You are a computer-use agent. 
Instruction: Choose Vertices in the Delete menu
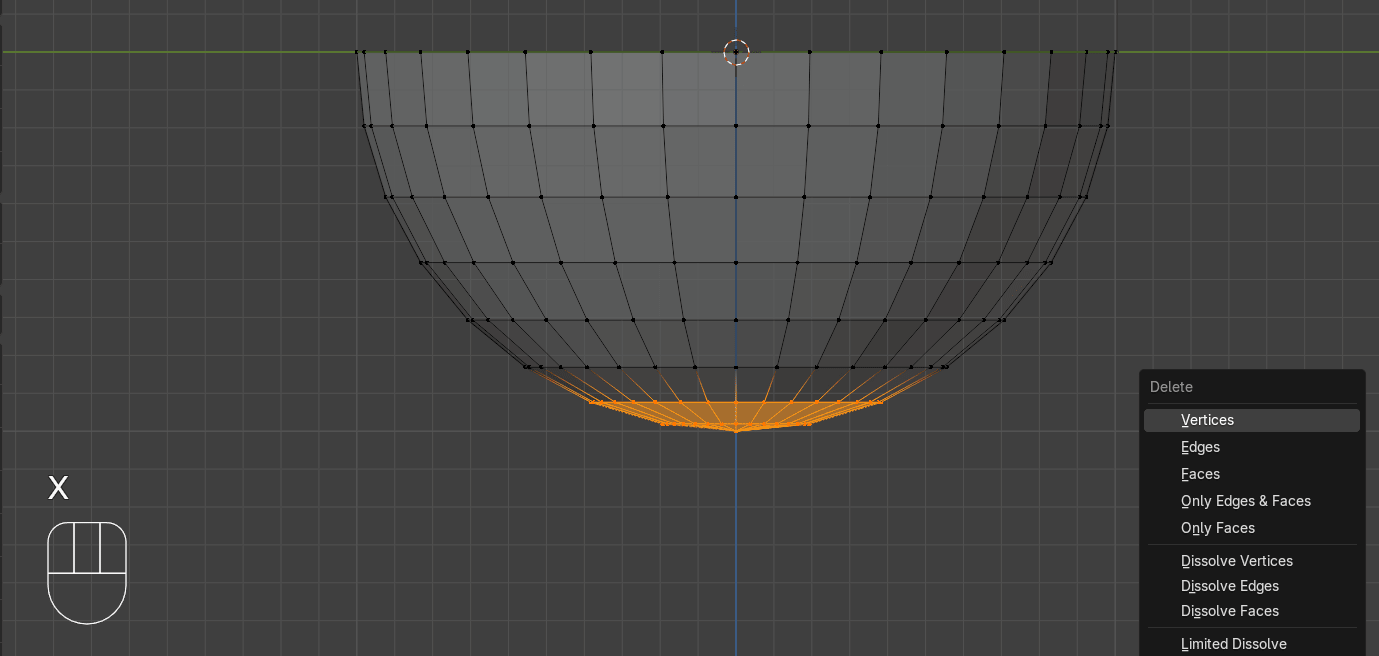1207,420
